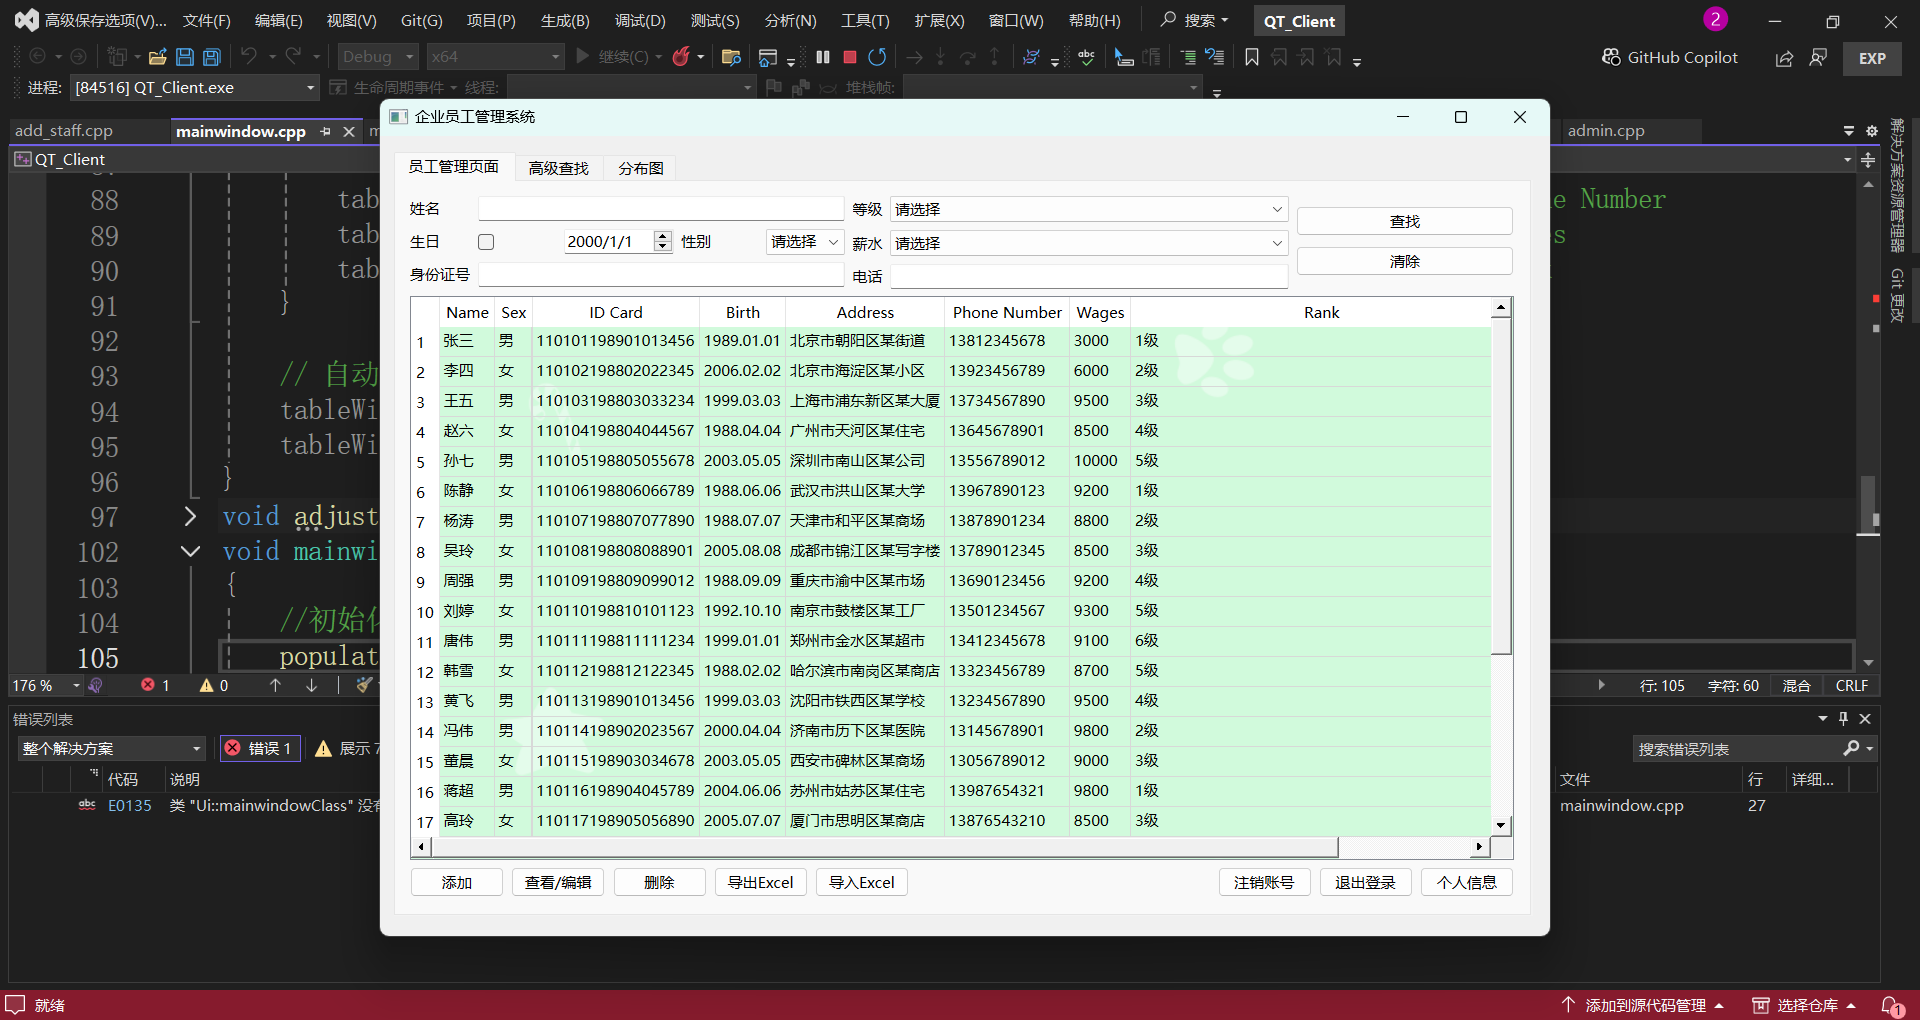This screenshot has width=1920, height=1020.
Task: Click the 姓名 name input field
Action: tap(660, 208)
